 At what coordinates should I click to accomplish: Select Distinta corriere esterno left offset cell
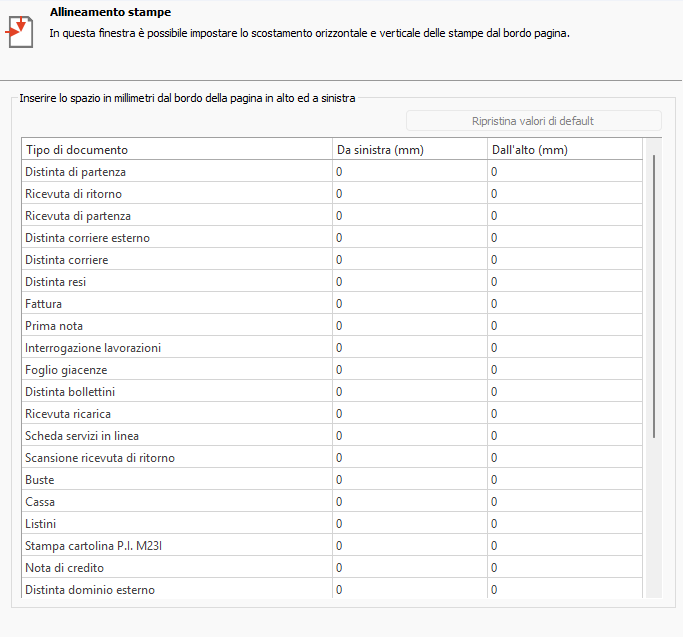pos(408,238)
